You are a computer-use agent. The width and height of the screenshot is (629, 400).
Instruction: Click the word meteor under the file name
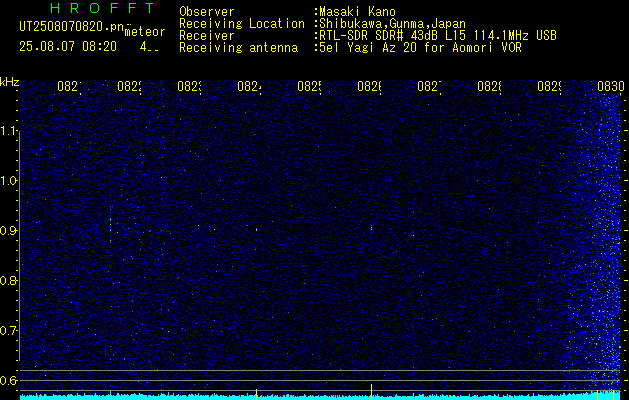pos(145,32)
